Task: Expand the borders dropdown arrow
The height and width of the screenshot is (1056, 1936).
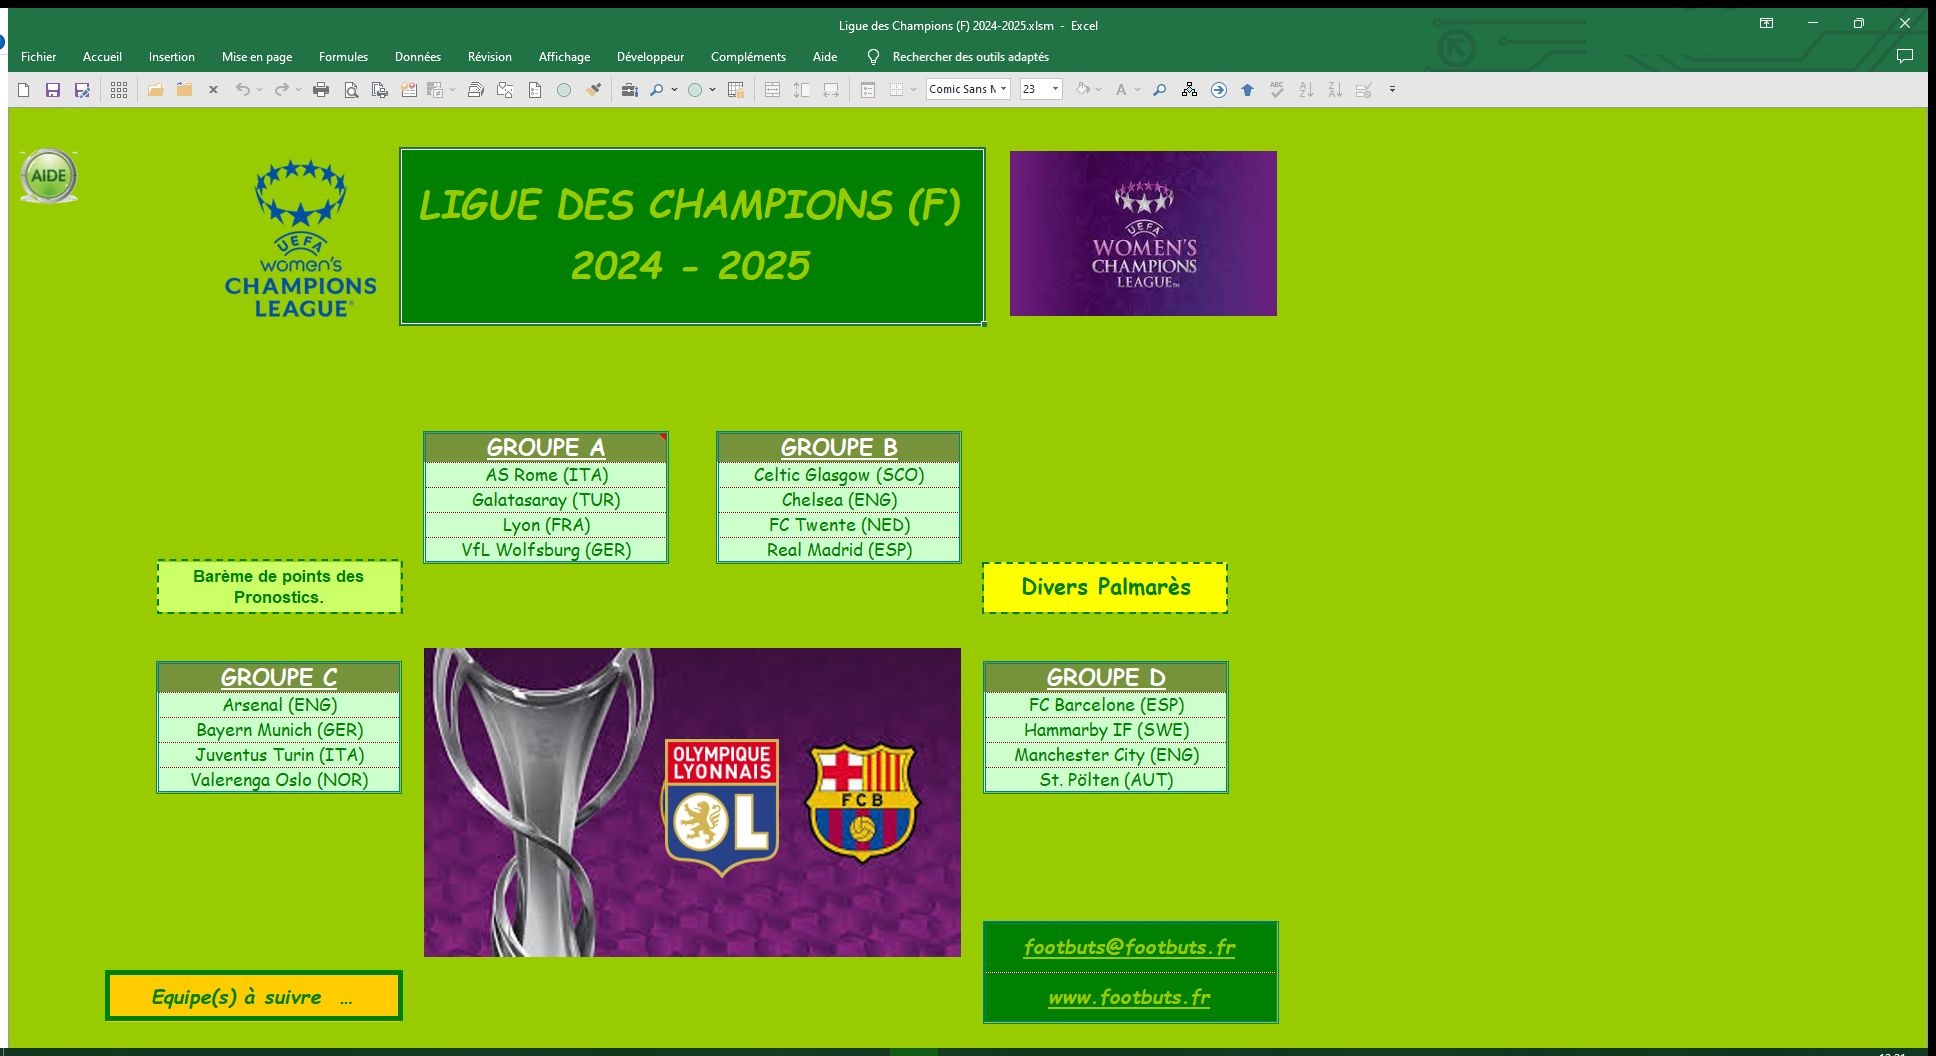Action: click(x=913, y=90)
